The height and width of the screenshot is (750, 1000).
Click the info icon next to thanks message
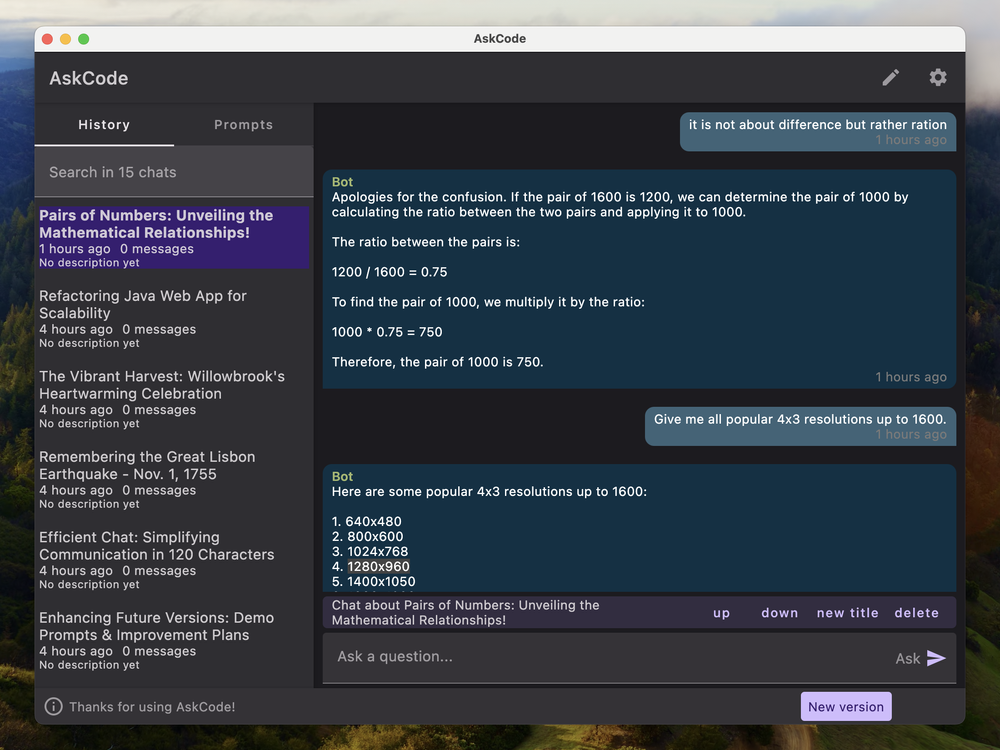[x=51, y=706]
